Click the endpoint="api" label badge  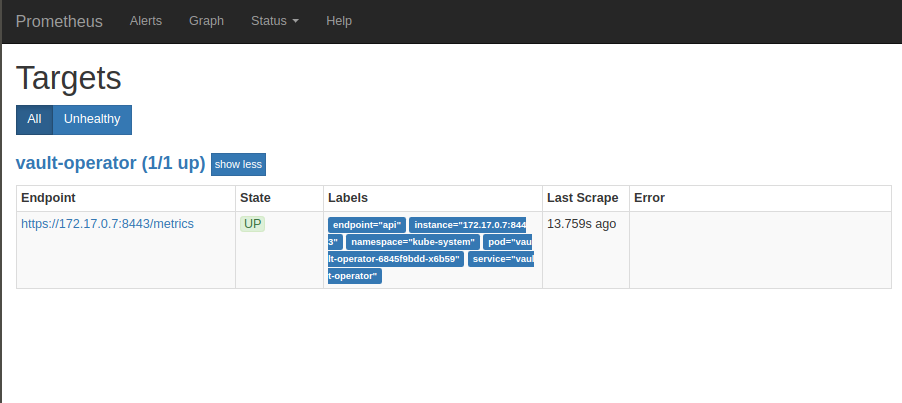(366, 225)
